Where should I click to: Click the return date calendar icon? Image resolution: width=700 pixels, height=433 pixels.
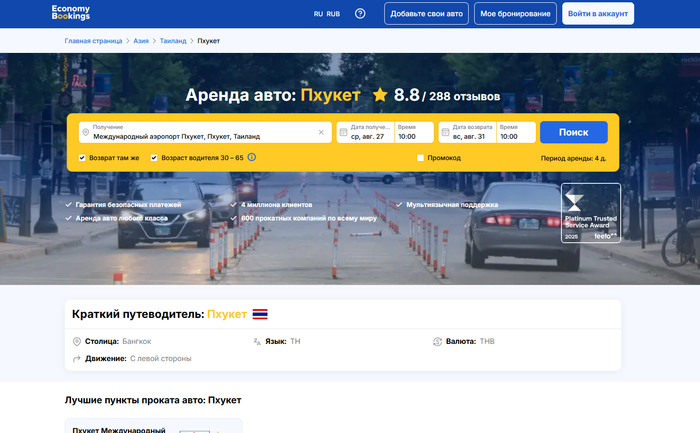445,133
